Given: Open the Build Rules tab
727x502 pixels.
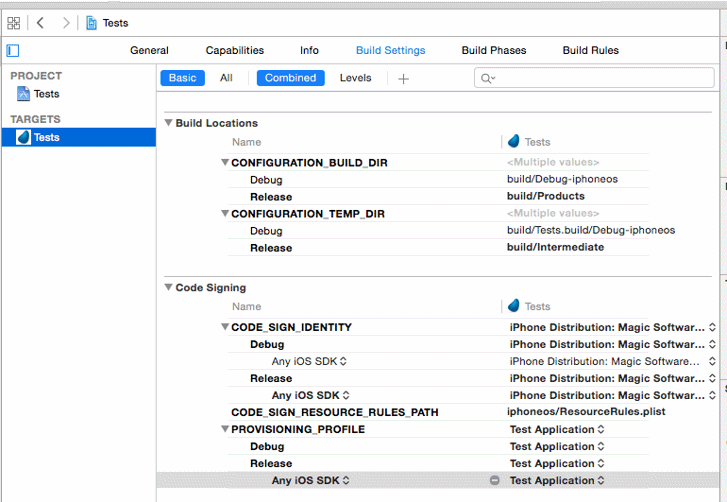Looking at the screenshot, I should pyautogui.click(x=591, y=50).
